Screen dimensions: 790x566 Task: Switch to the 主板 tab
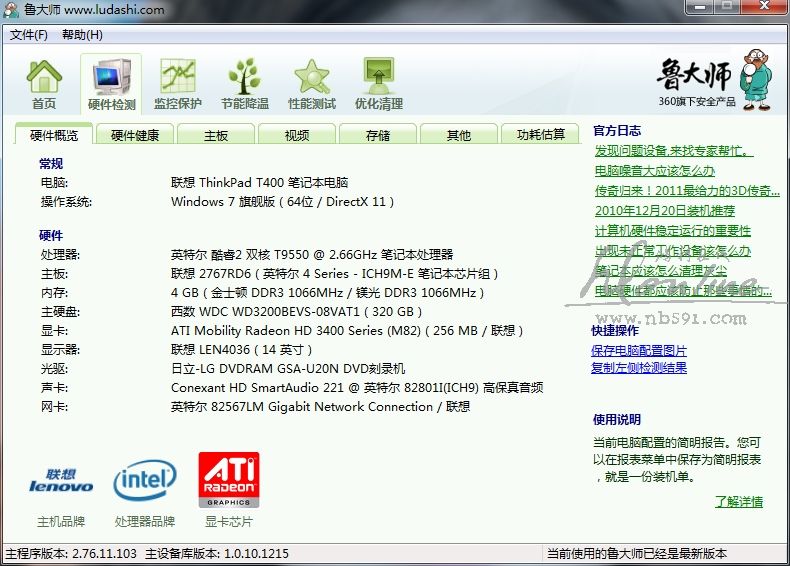click(216, 135)
